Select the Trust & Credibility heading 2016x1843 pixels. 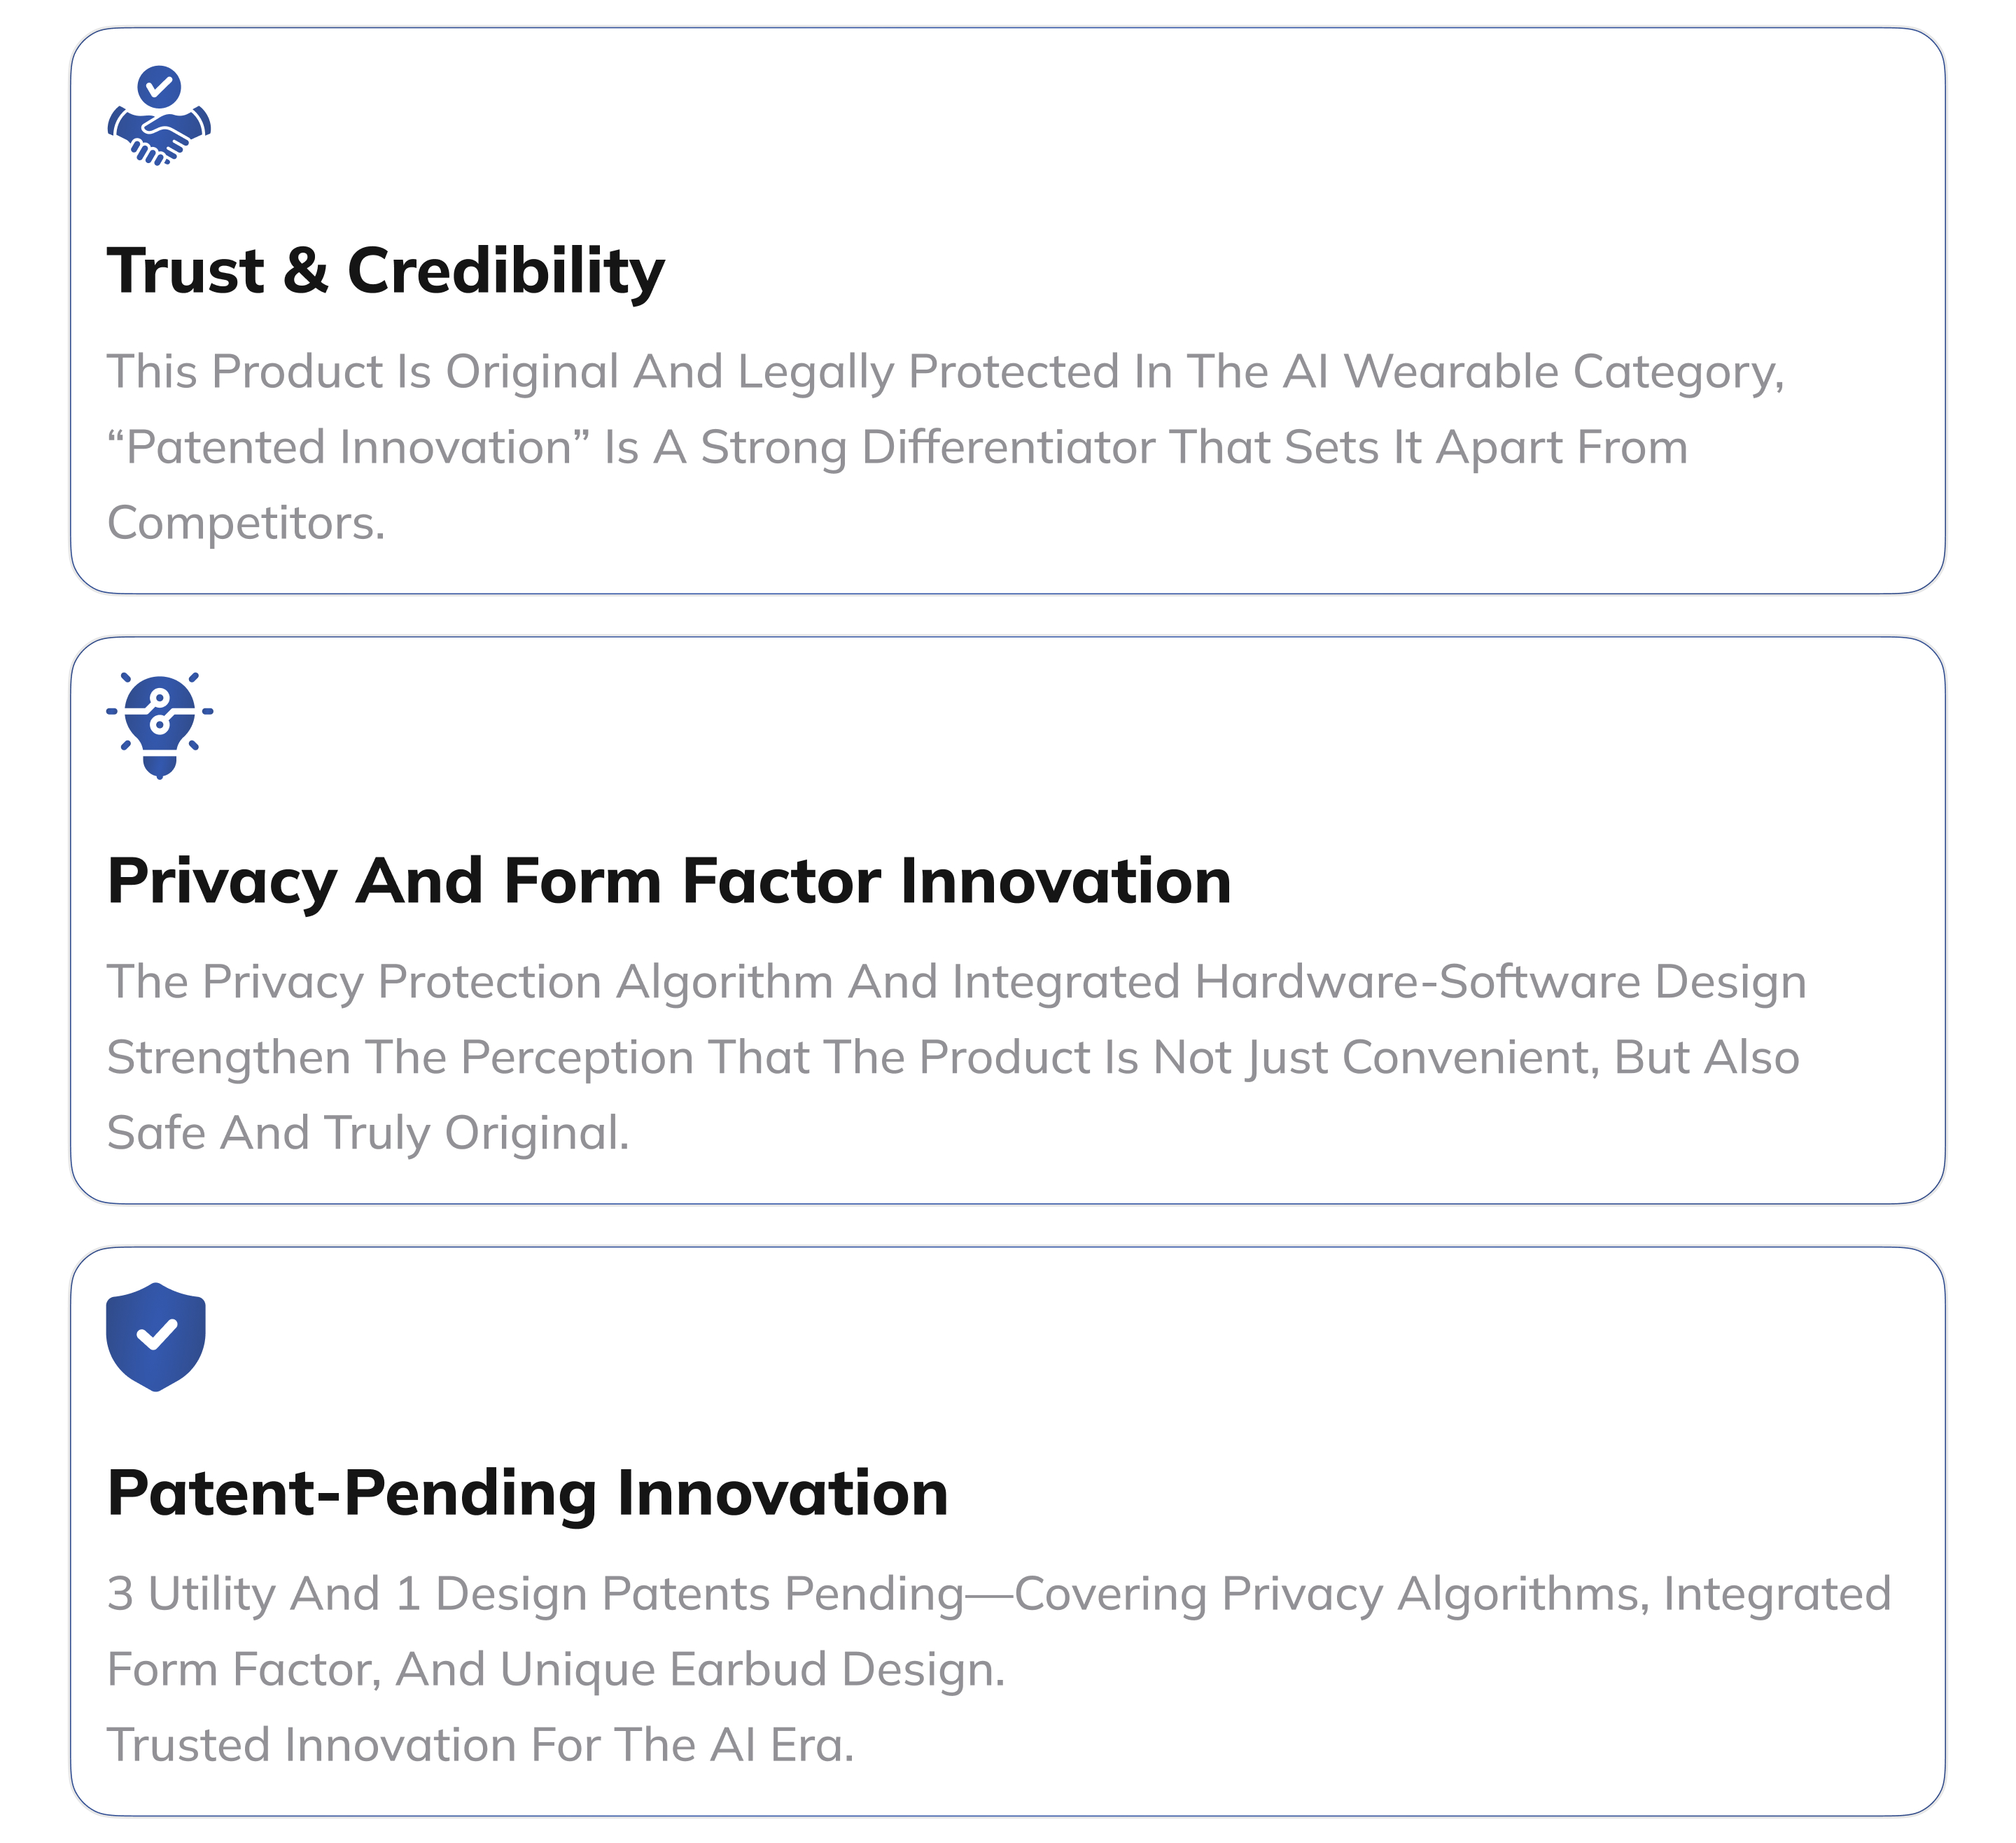386,271
